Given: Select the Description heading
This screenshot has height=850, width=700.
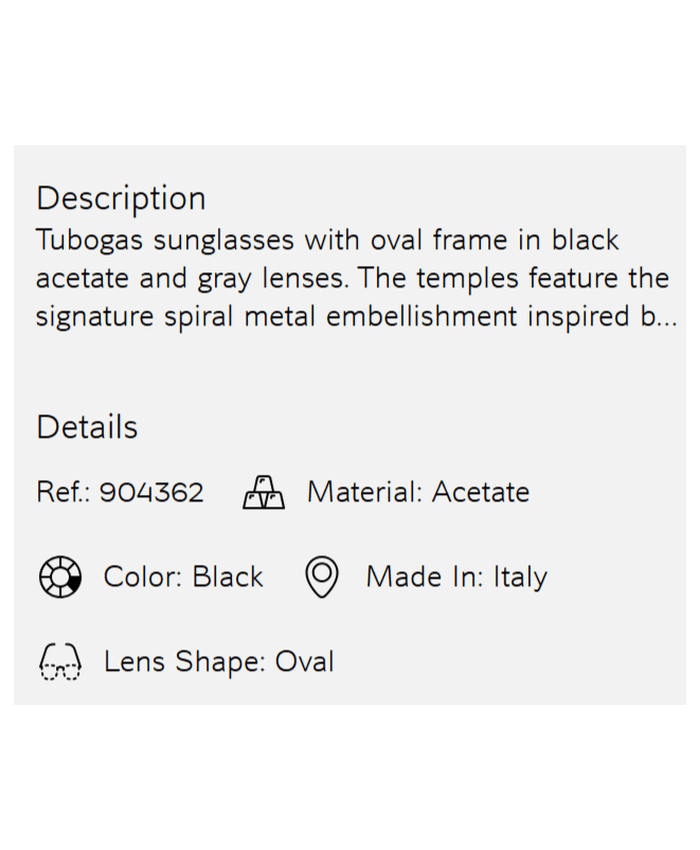Looking at the screenshot, I should [121, 198].
